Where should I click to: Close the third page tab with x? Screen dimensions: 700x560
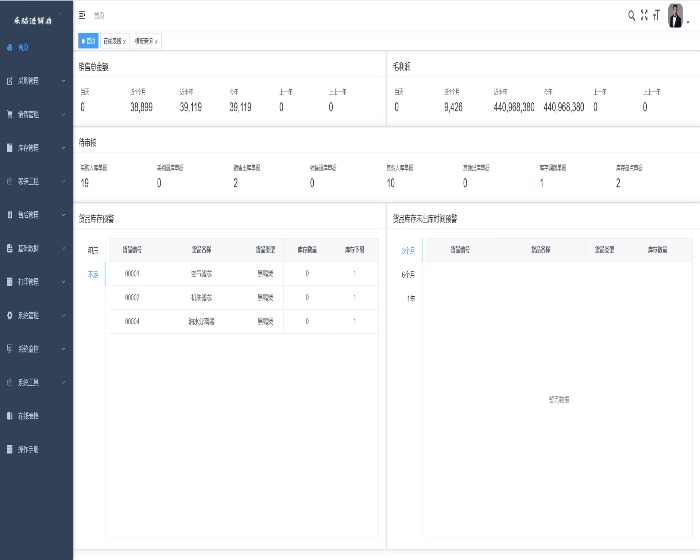(156, 42)
